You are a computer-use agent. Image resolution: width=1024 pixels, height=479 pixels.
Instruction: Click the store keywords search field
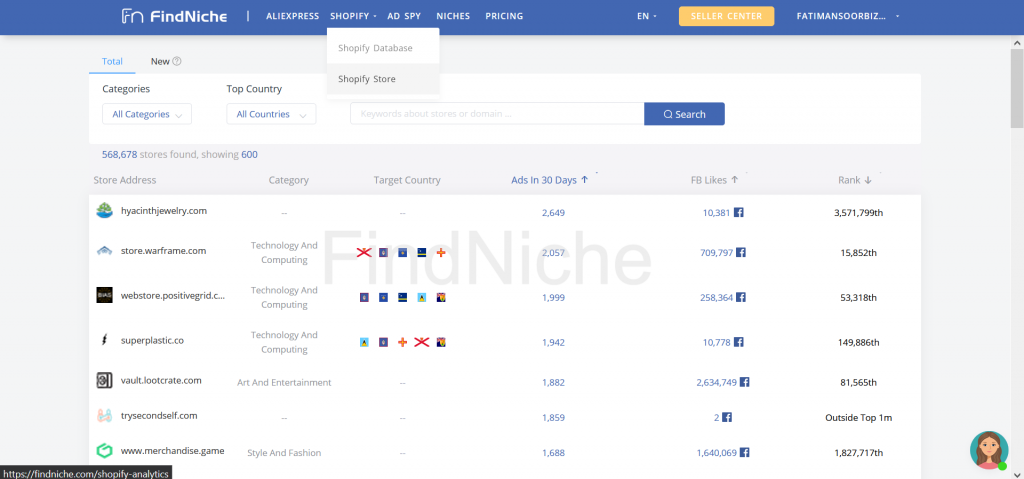tap(497, 114)
